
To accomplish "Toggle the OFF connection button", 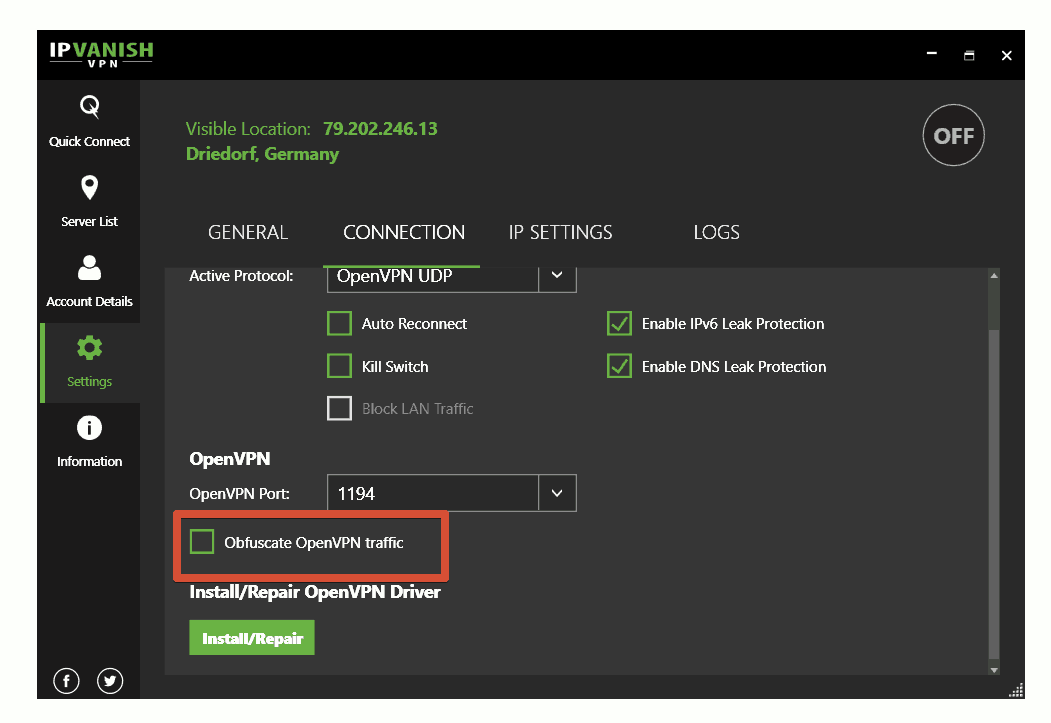I will pyautogui.click(x=953, y=135).
